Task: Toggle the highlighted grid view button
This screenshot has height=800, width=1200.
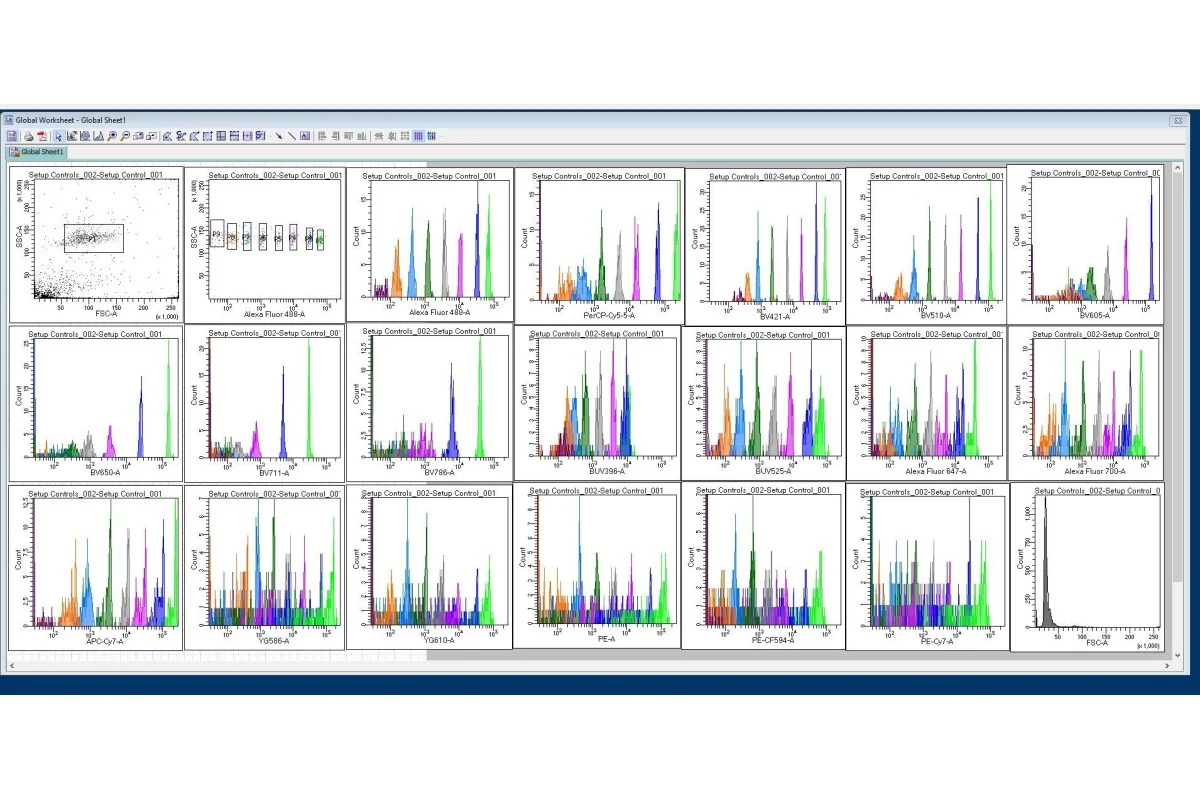Action: tap(418, 136)
